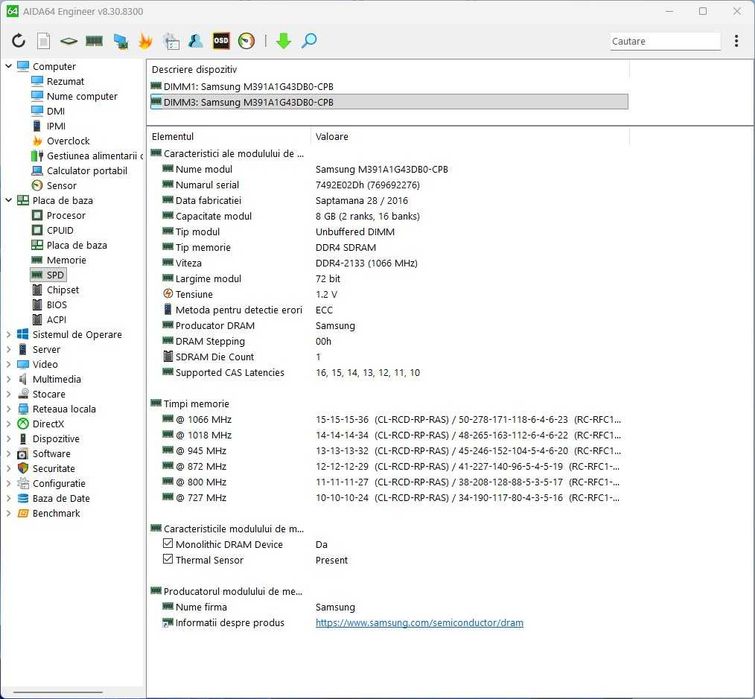Click the tree panel horizontal scrollbar
Viewport: 755px width, 699px height.
tap(58, 692)
